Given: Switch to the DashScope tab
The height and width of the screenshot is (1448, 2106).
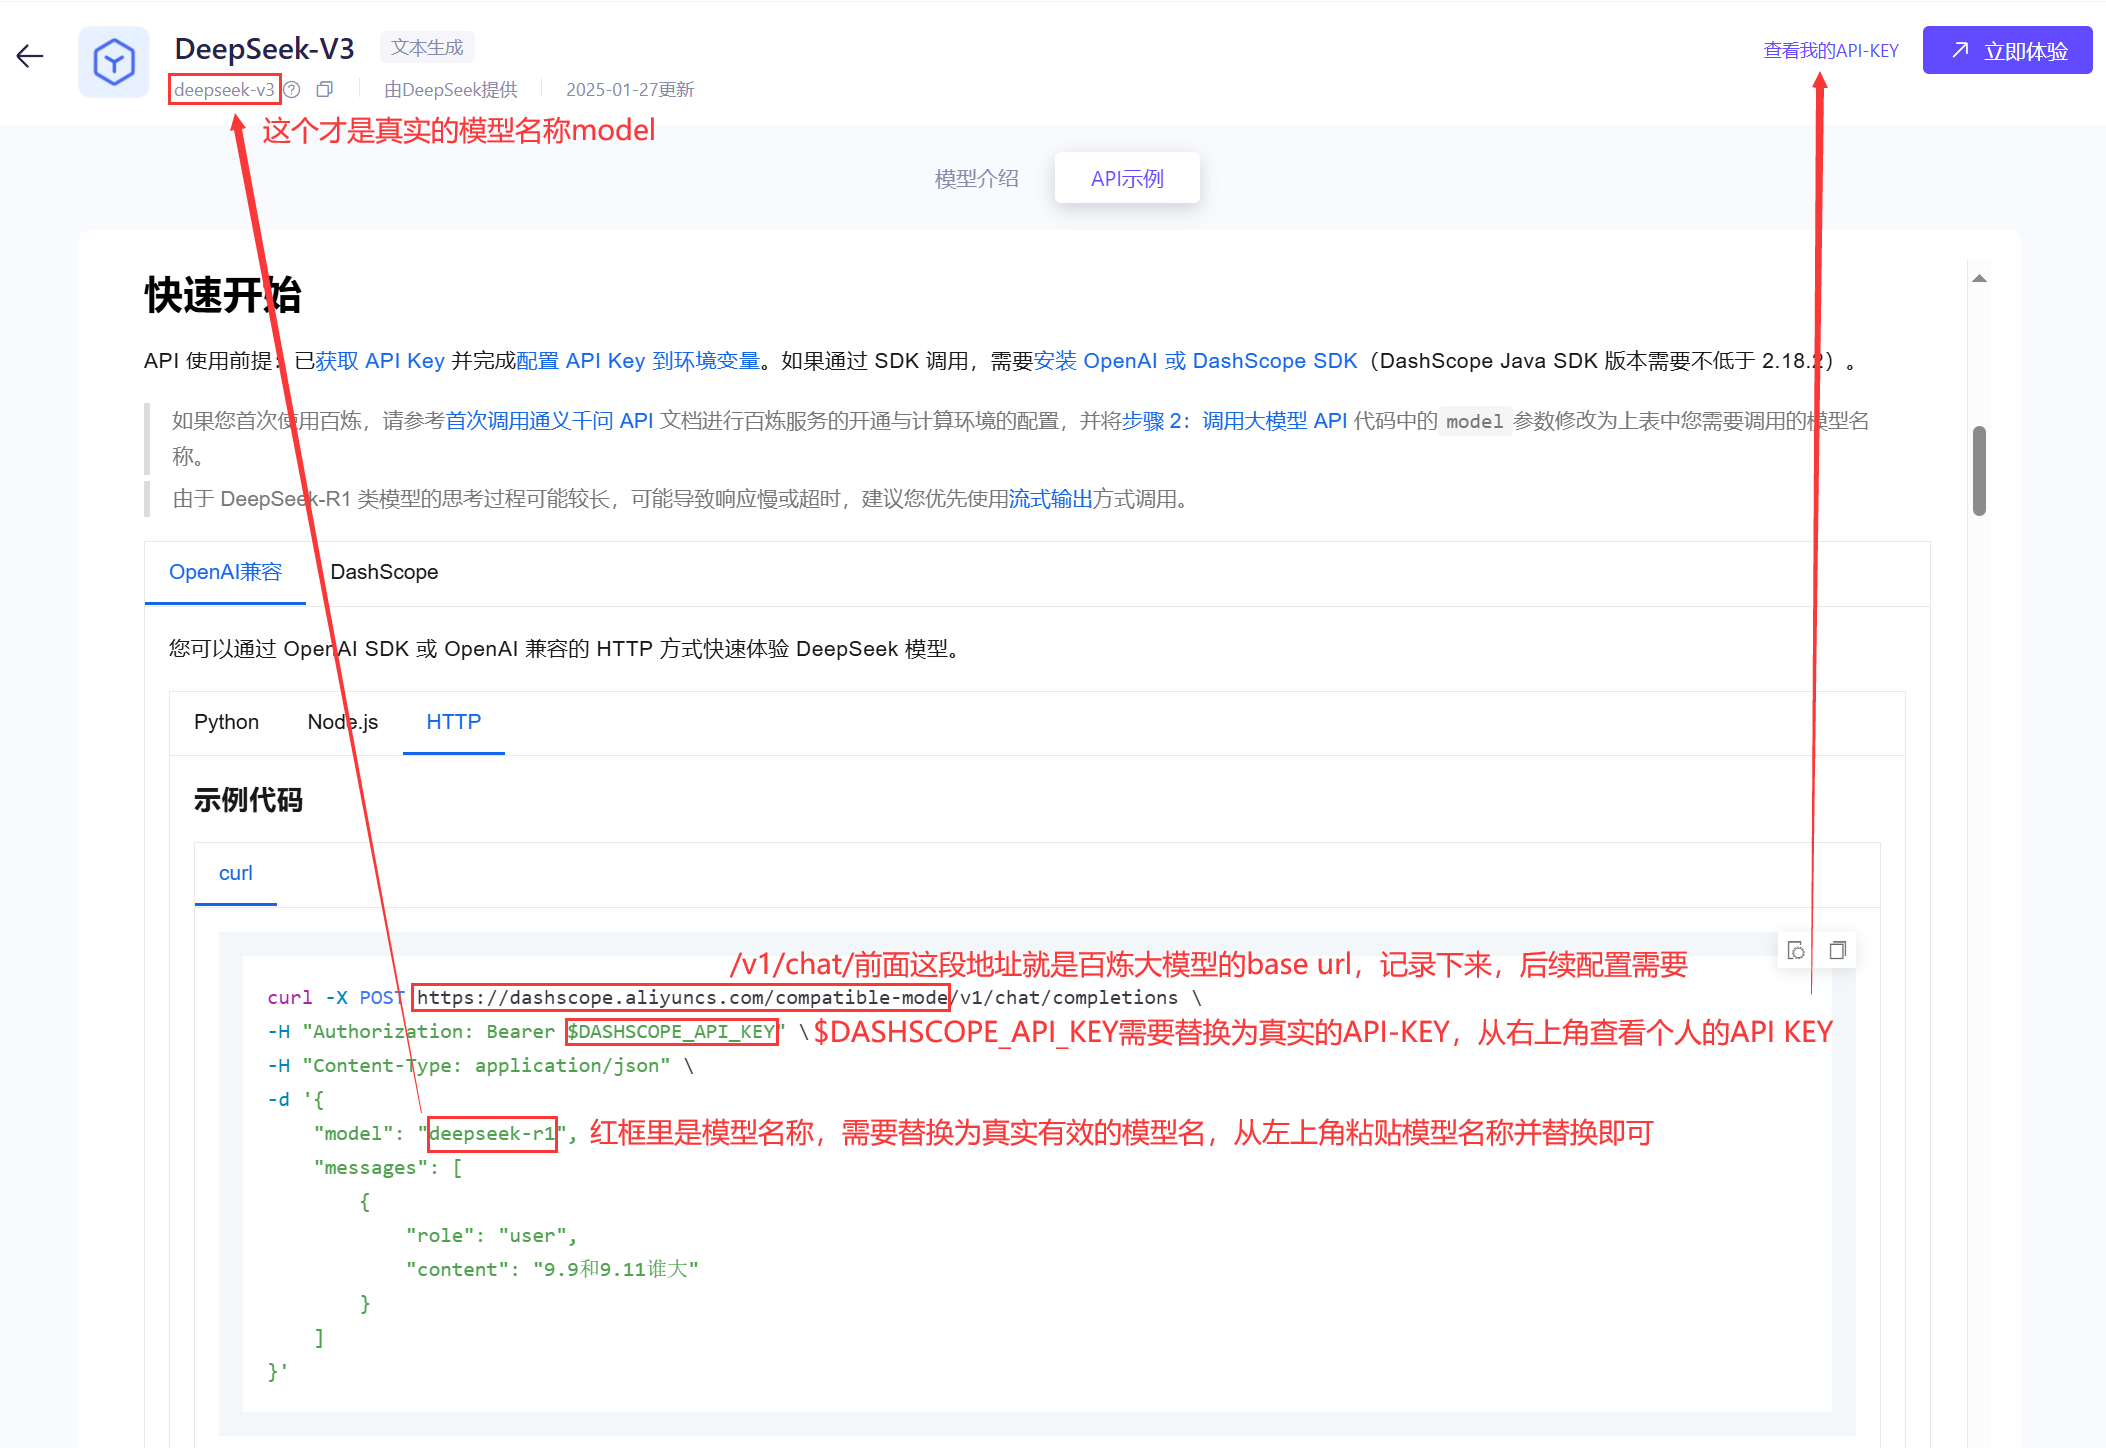Looking at the screenshot, I should 384,572.
